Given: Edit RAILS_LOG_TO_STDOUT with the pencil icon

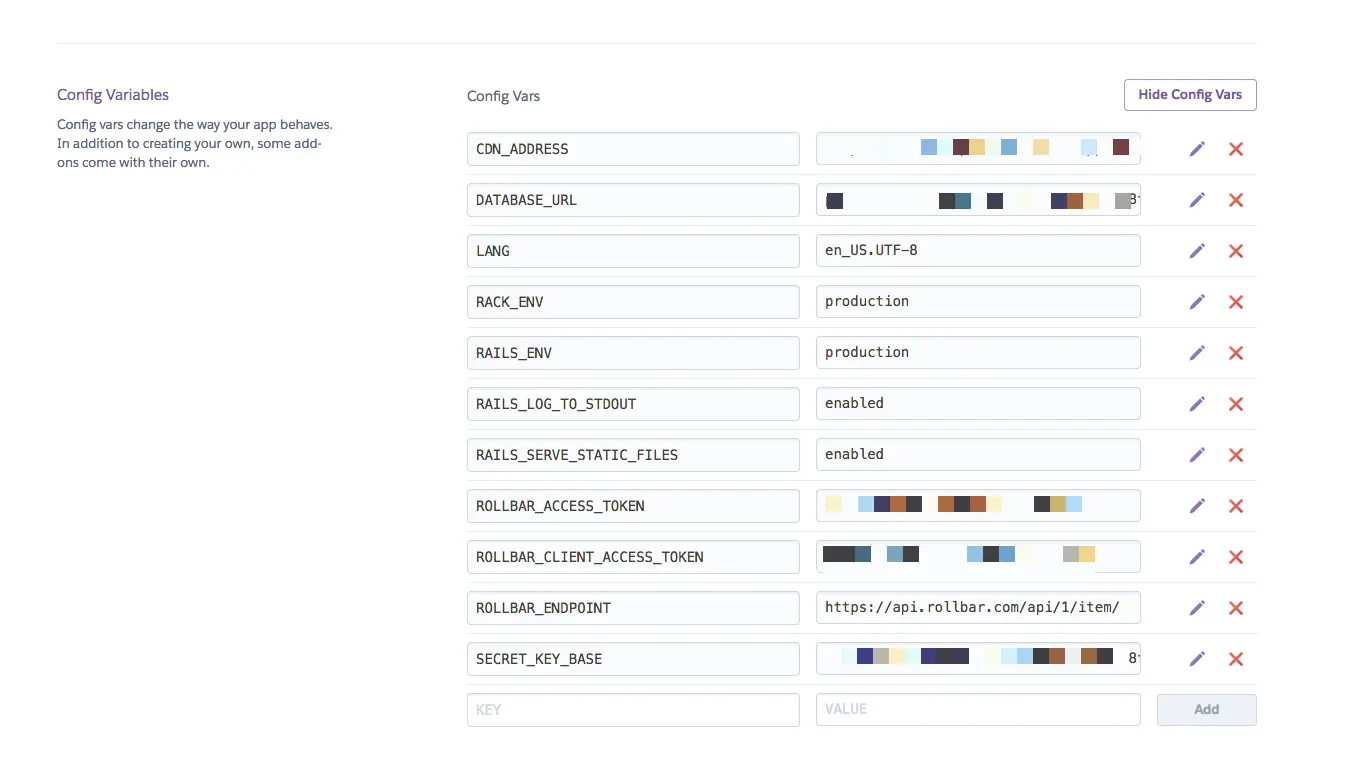Looking at the screenshot, I should click(1197, 404).
